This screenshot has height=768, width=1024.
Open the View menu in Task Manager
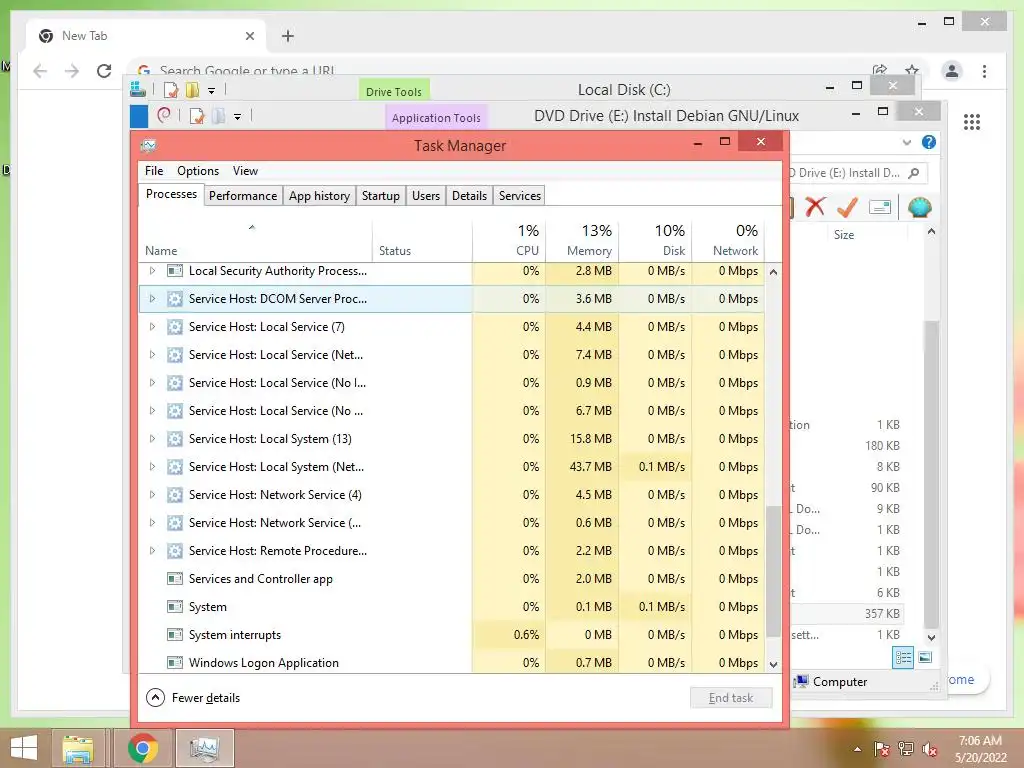(246, 171)
